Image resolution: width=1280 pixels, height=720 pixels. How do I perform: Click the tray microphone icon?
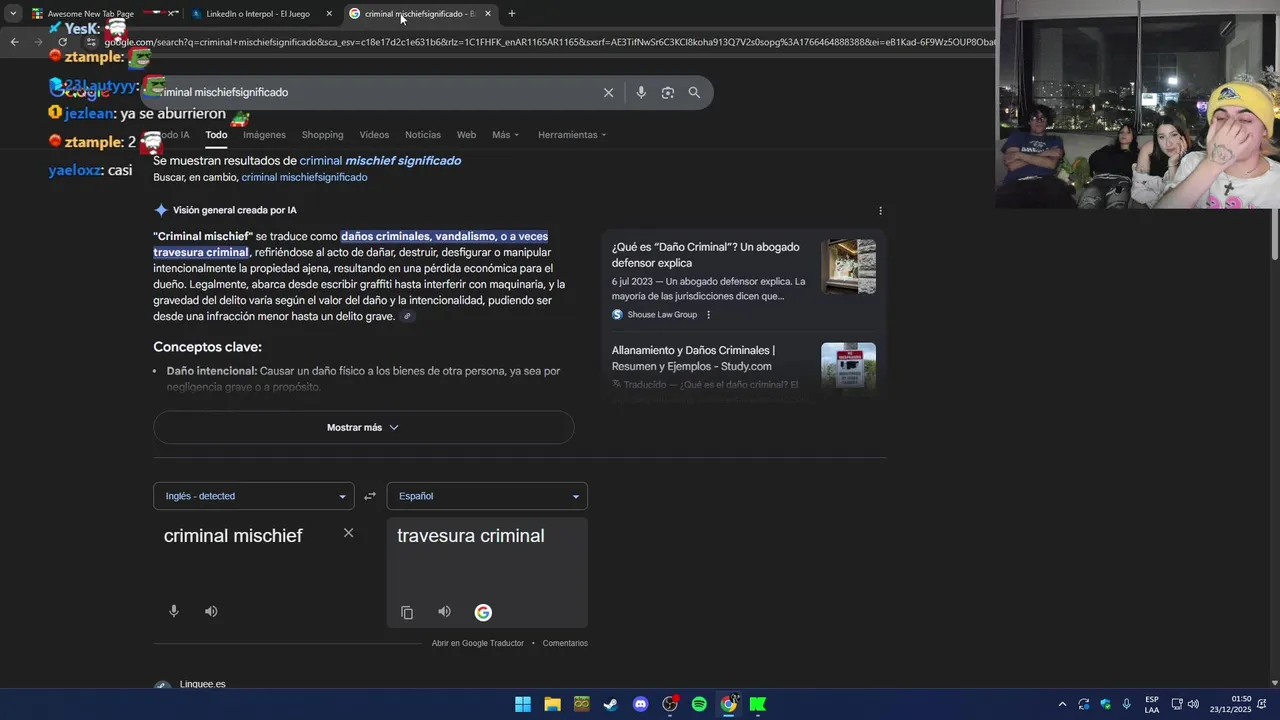[1127, 704]
